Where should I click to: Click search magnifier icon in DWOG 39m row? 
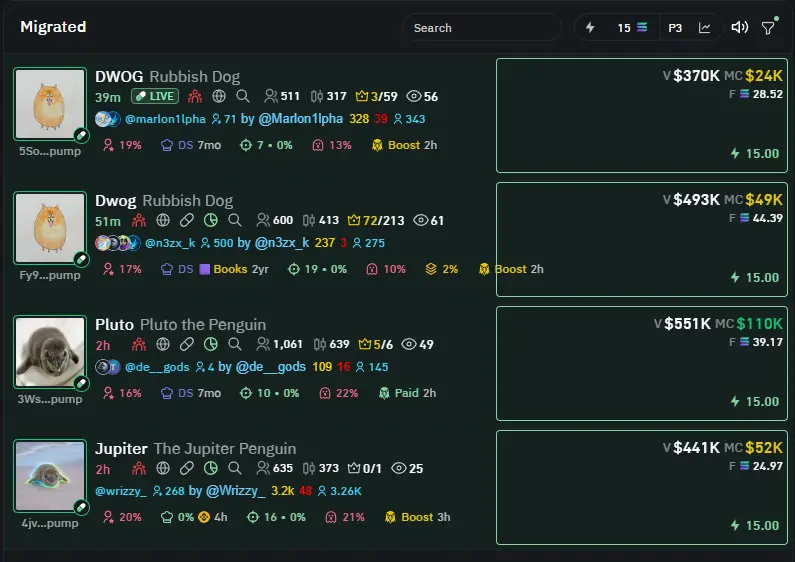click(x=243, y=96)
